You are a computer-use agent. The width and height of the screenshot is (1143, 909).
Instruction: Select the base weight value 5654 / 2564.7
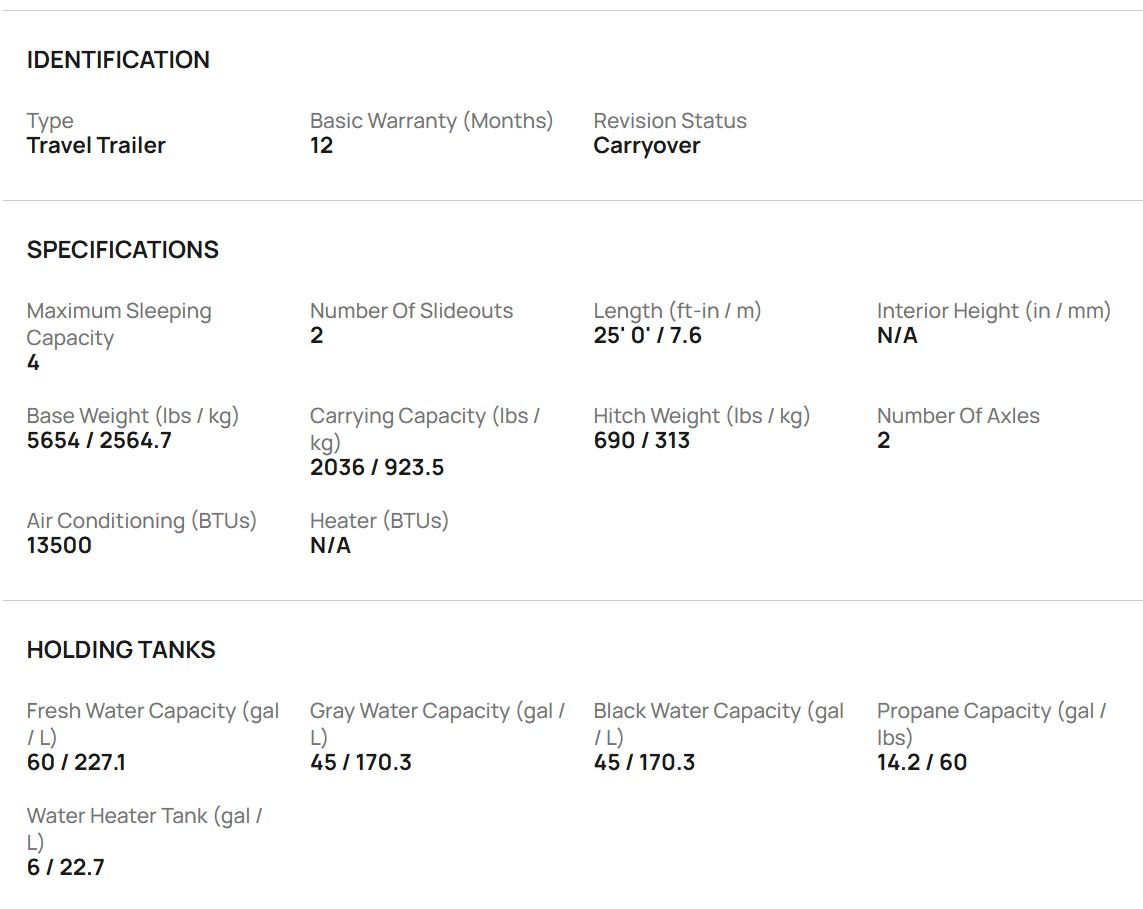[x=99, y=441]
